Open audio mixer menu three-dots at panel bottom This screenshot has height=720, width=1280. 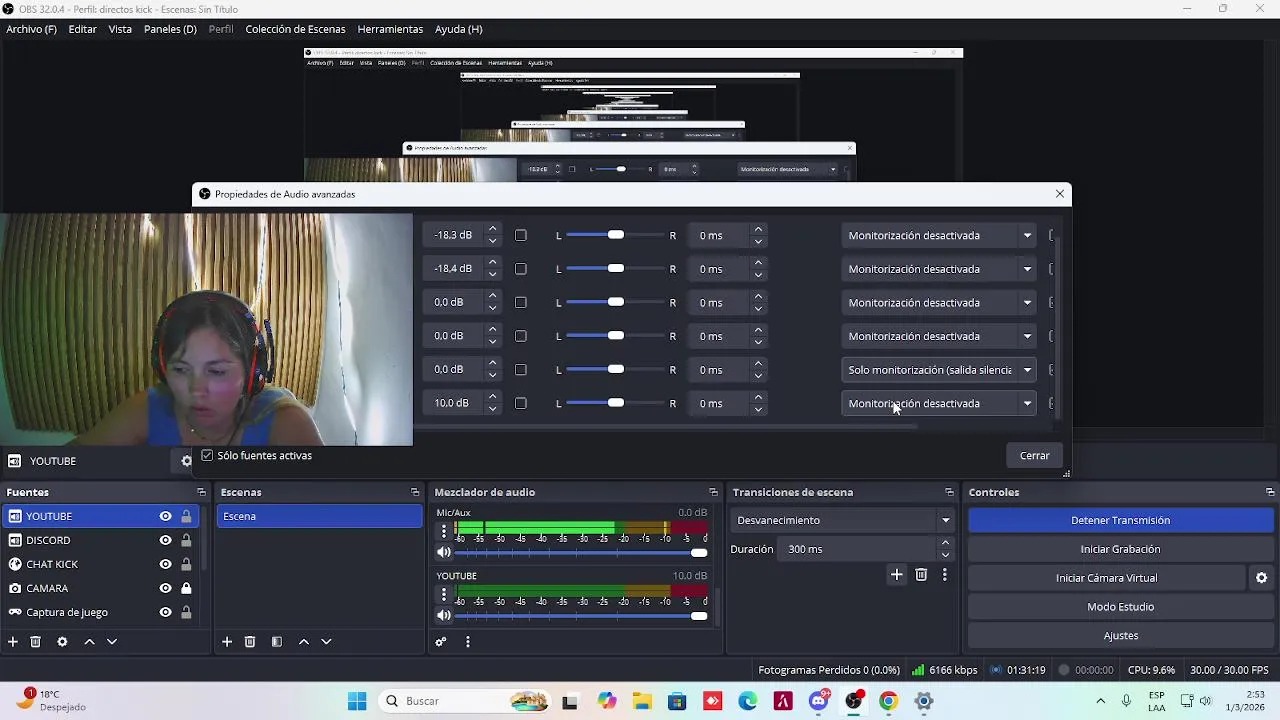(x=467, y=642)
